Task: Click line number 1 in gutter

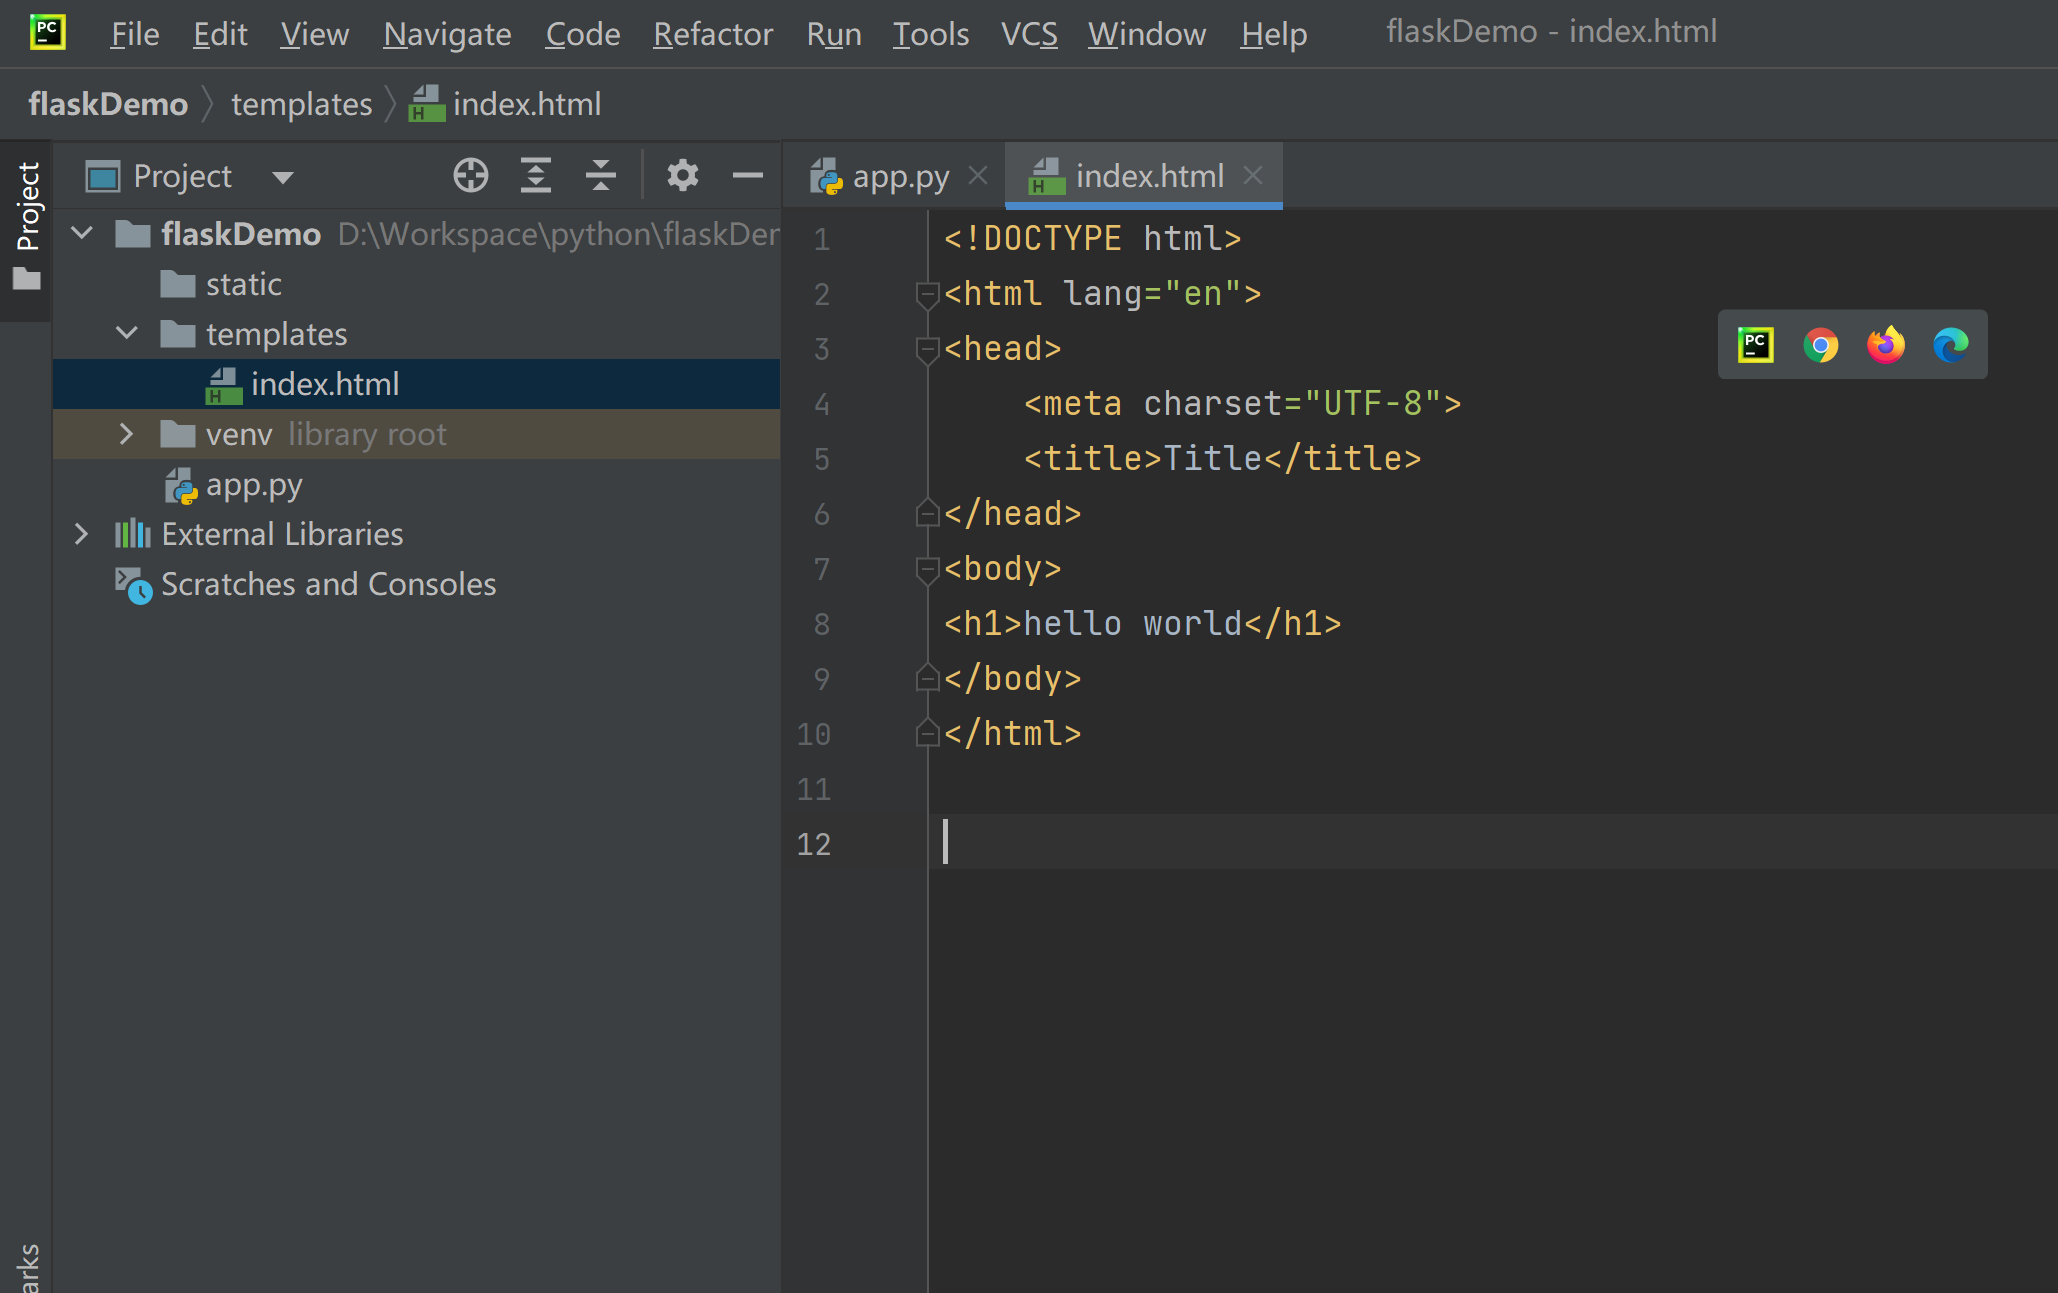Action: [x=822, y=239]
